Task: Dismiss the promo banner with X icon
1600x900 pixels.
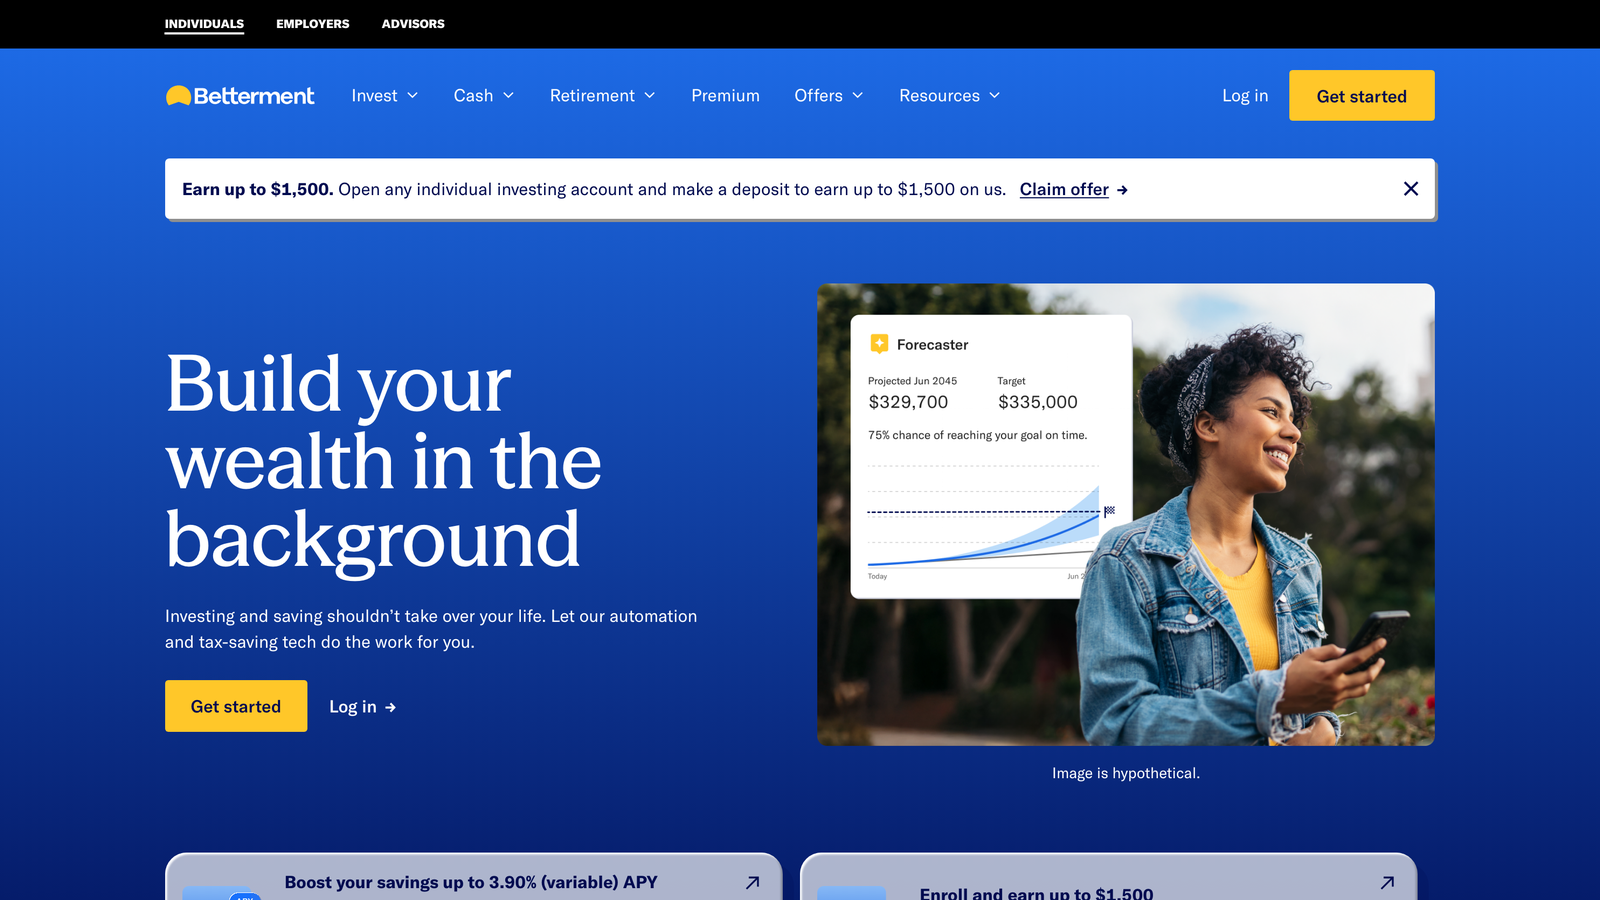Action: tap(1410, 189)
